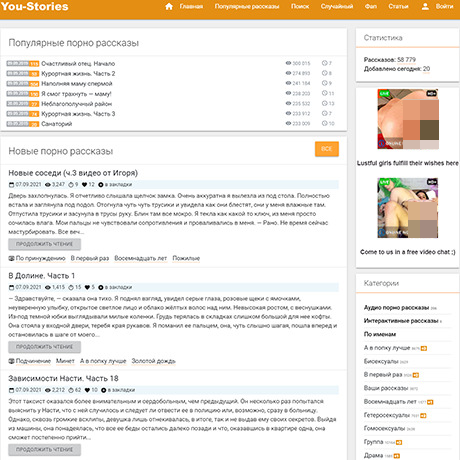Go to Статьи in the top navigation
The image size is (460, 460).
click(x=398, y=6)
